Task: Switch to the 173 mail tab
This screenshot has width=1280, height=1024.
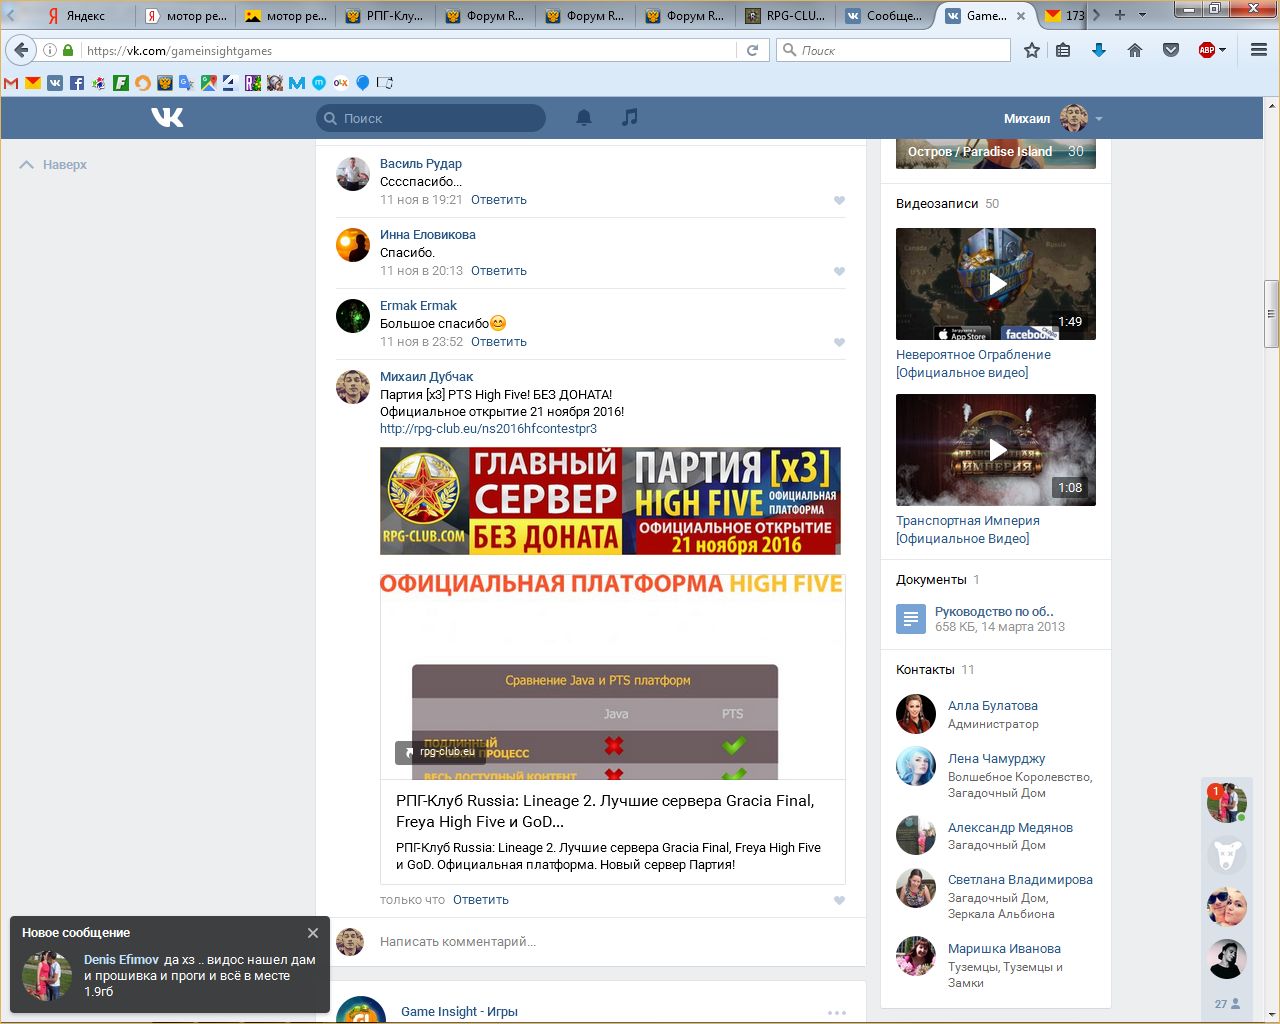Action: [1065, 15]
